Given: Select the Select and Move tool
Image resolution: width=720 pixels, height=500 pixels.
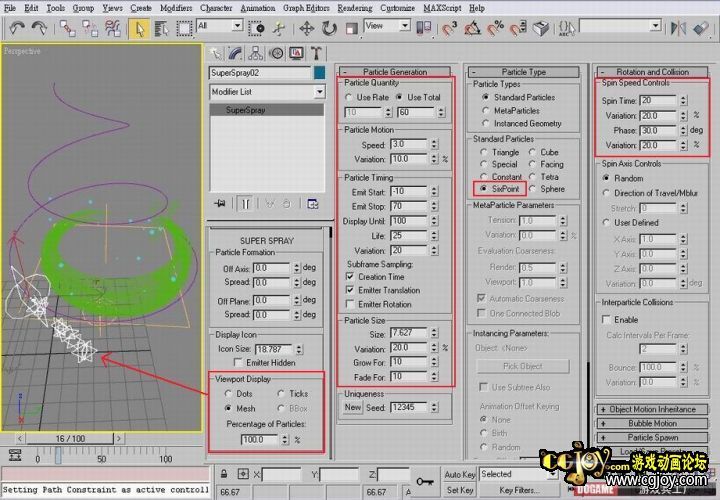Looking at the screenshot, I should (x=306, y=28).
